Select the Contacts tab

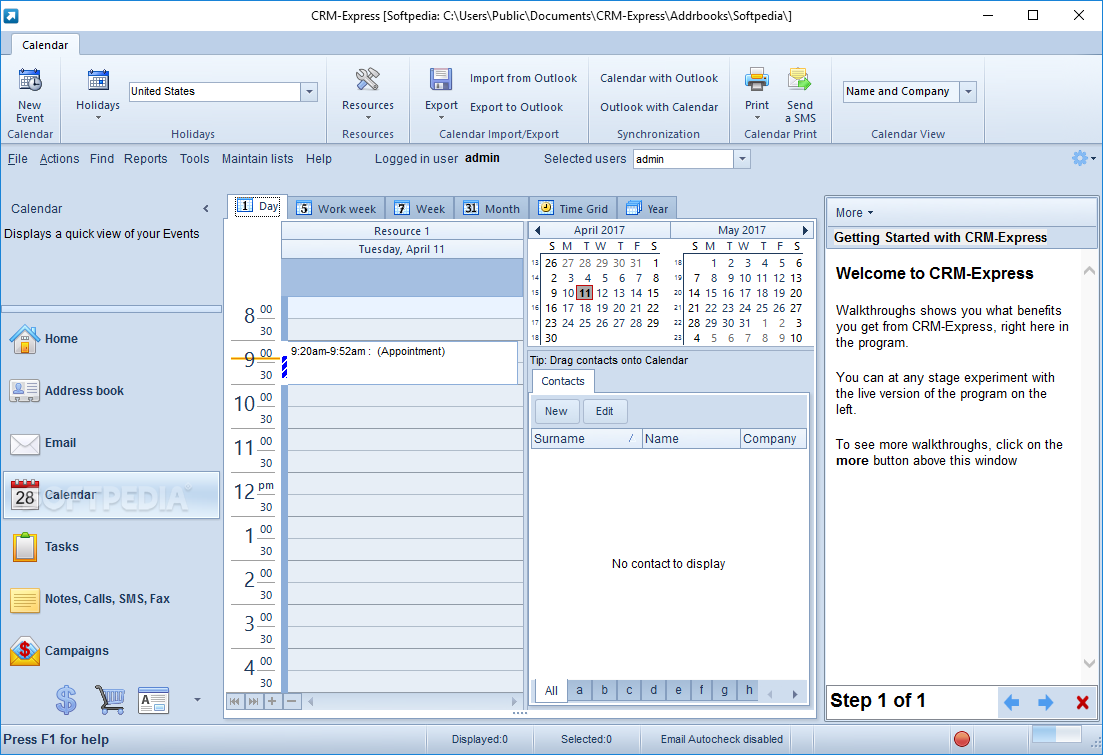point(563,381)
